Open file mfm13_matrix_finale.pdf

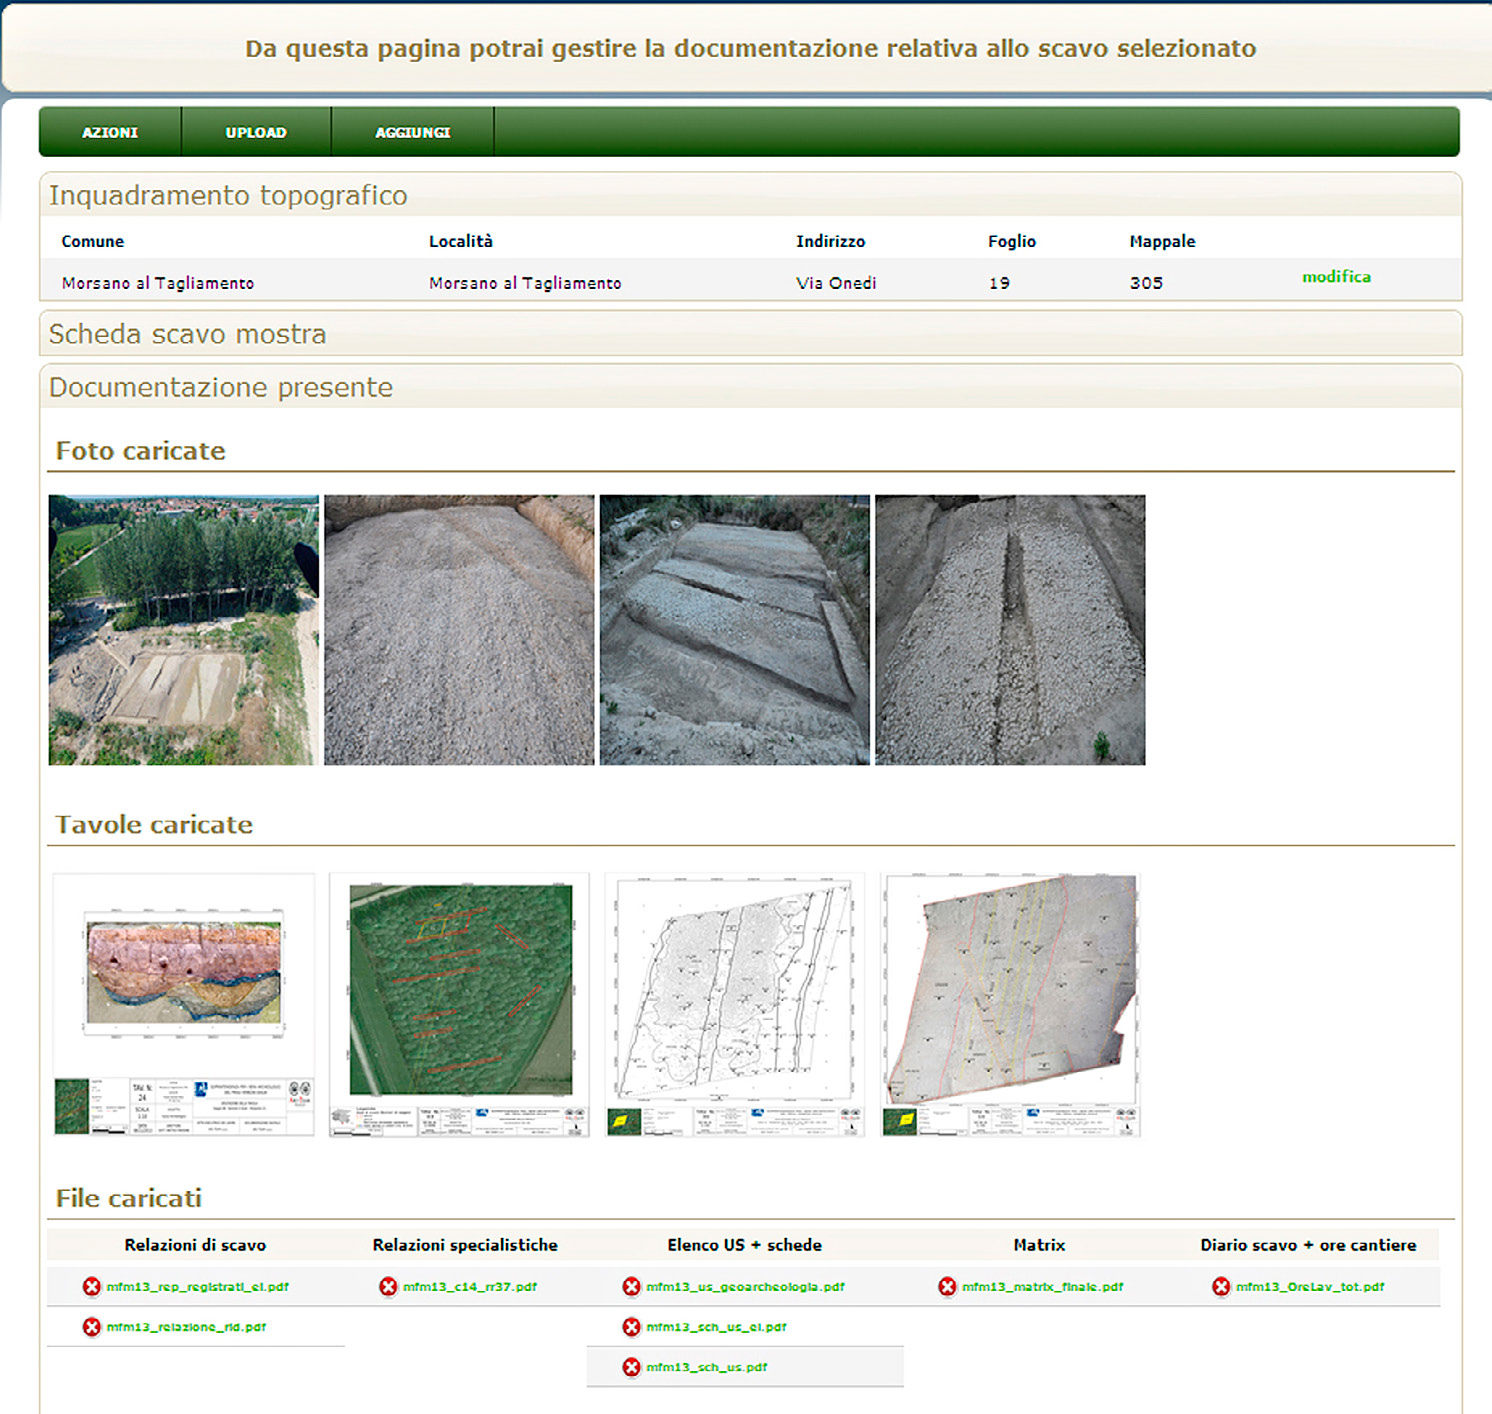point(1043,1287)
